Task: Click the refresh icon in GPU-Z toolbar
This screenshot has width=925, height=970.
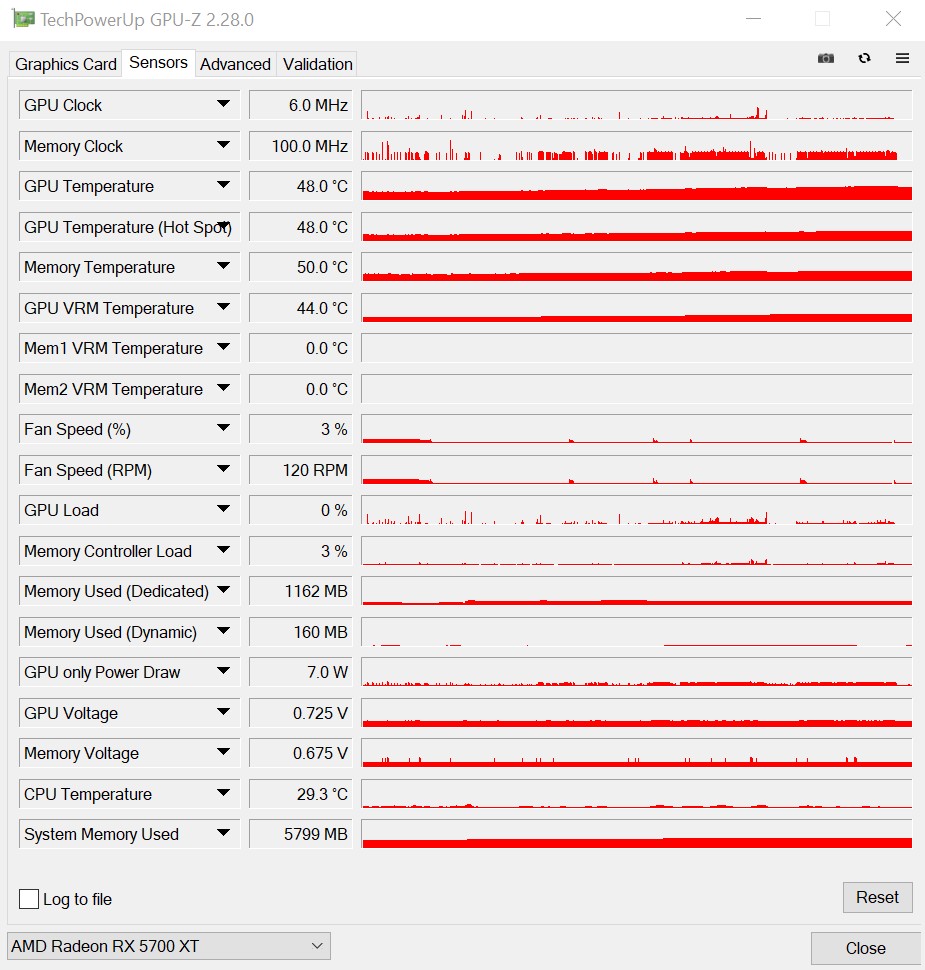Action: point(864,58)
